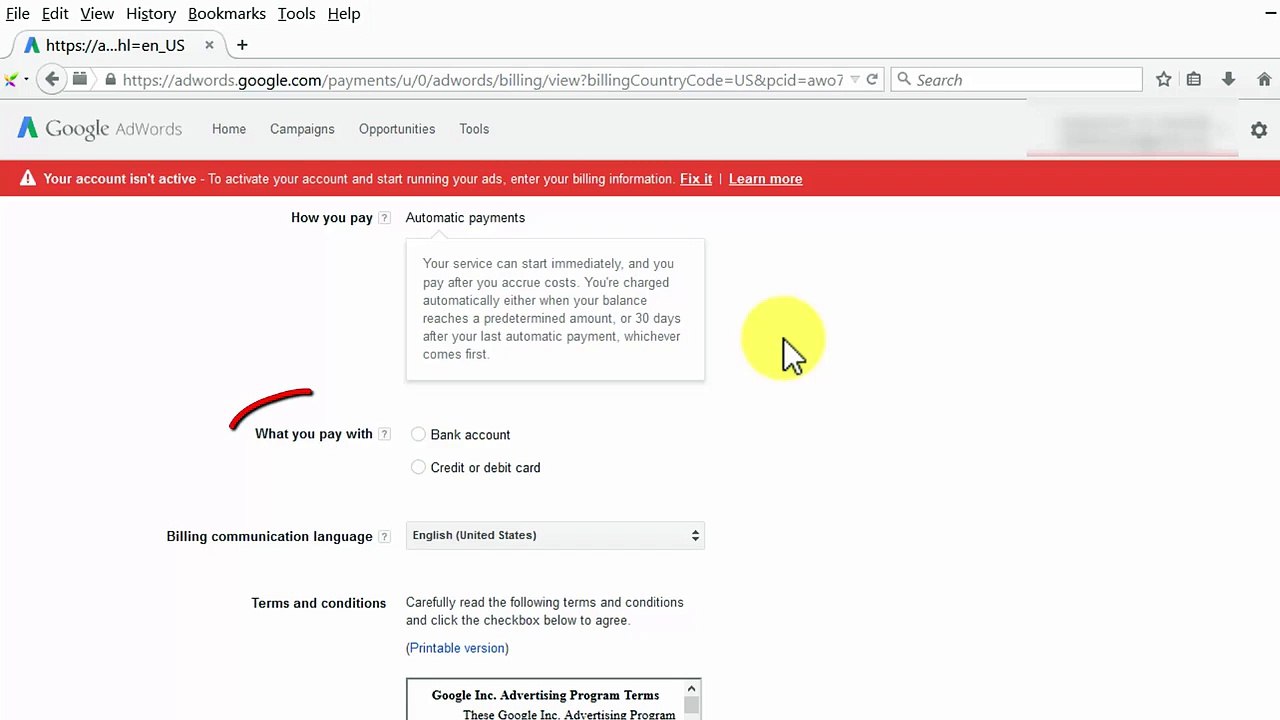Click the Automatic payments text

click(465, 218)
